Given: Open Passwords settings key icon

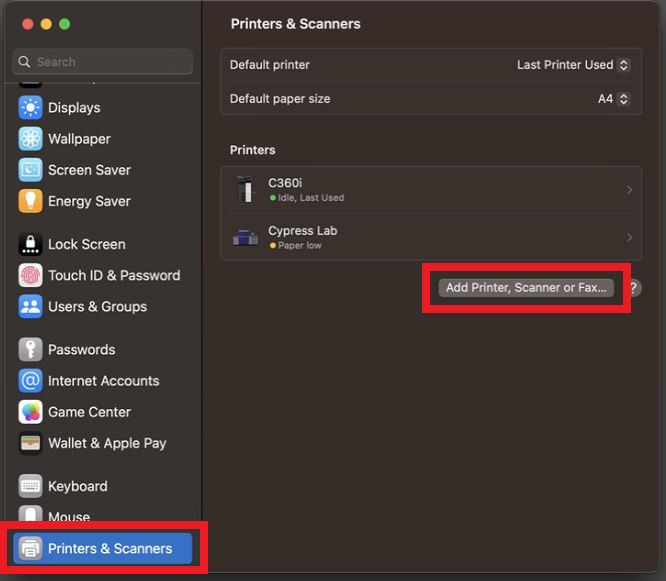Looking at the screenshot, I should click(x=31, y=350).
